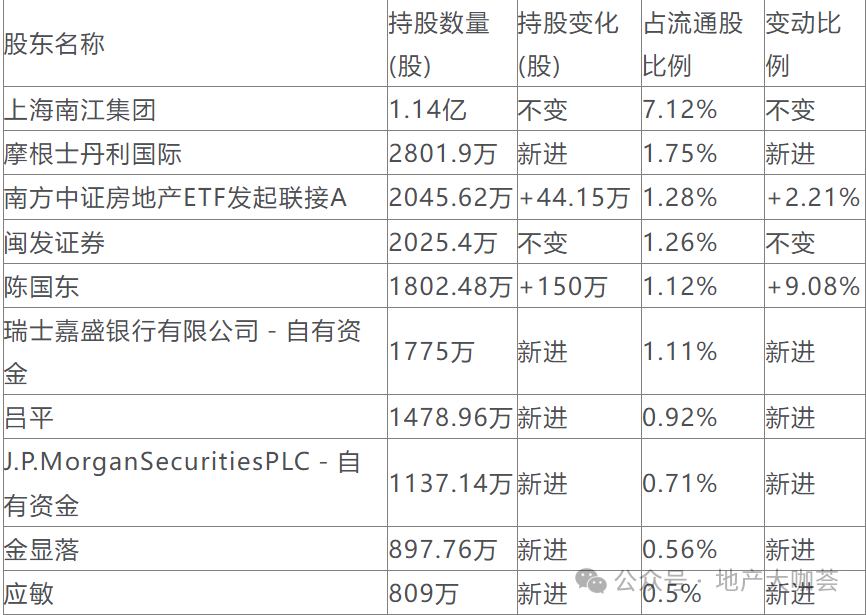
Task: Click 南方中证房地产ETF发起联接A row name
Action: (x=175, y=198)
